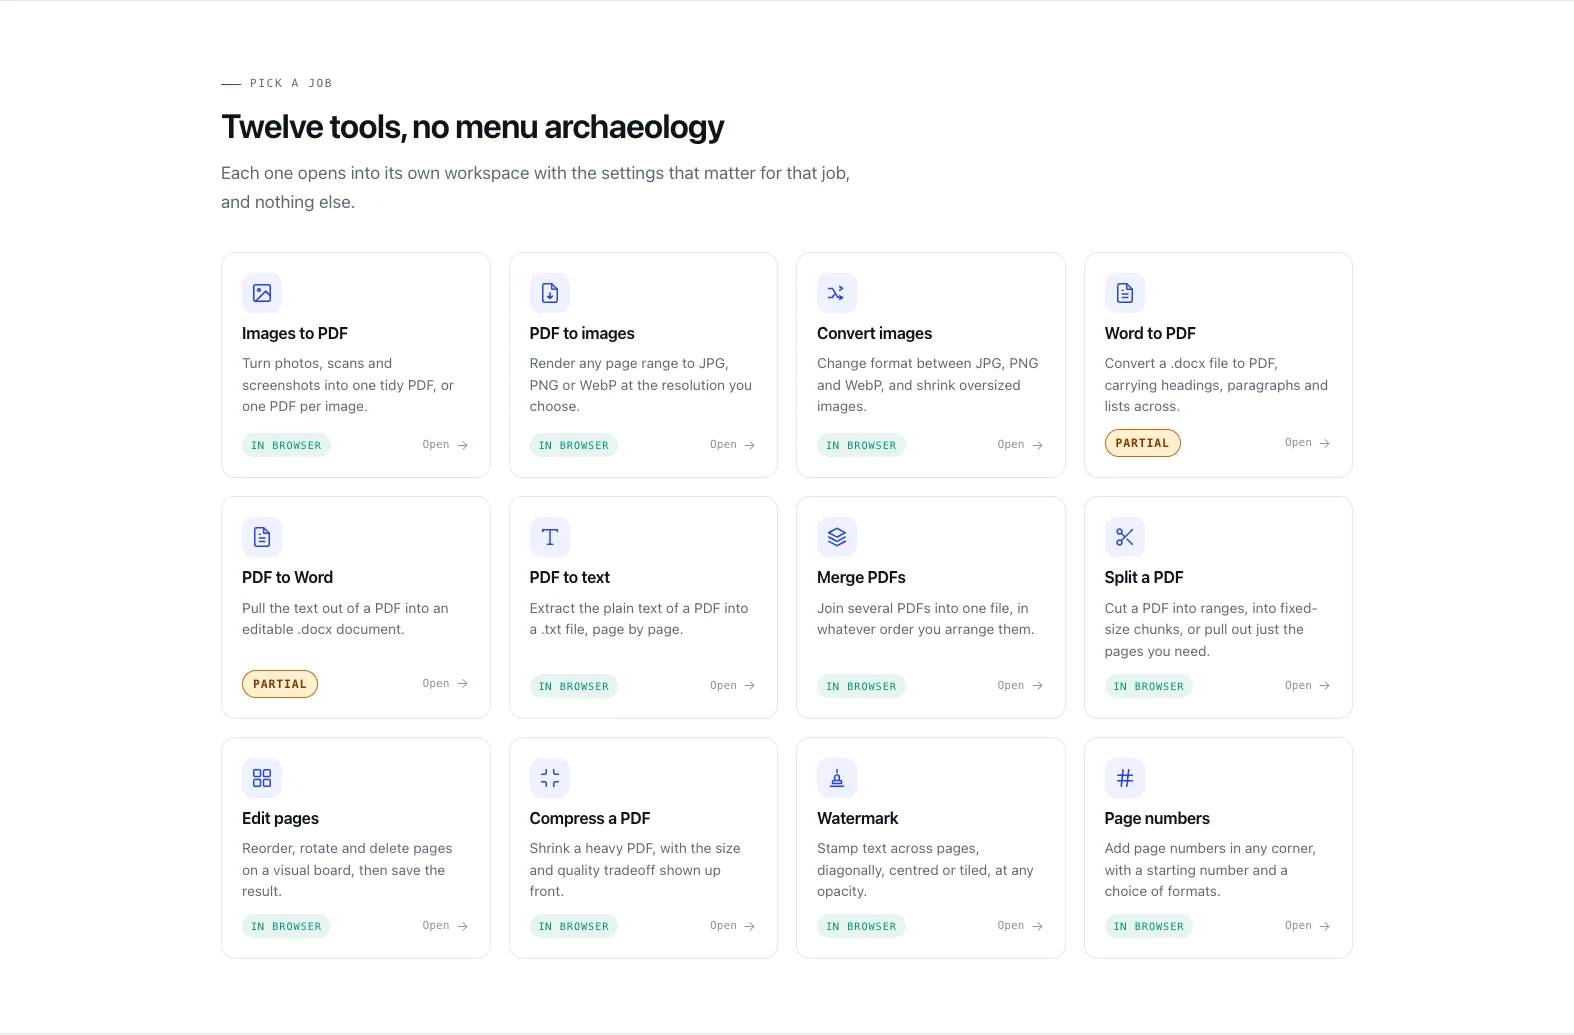Click the Compress a PDF shrink icon
The width and height of the screenshot is (1574, 1035).
coord(550,778)
